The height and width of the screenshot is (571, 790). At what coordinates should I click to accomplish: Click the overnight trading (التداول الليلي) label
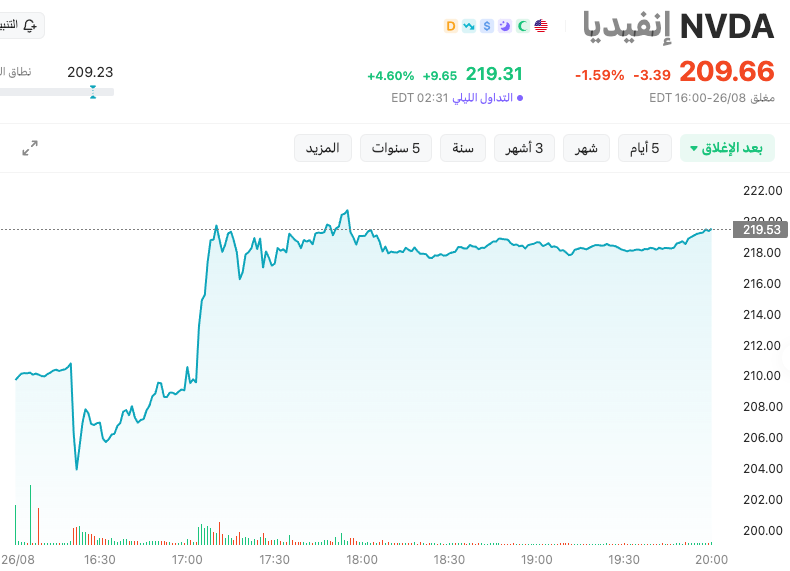pyautogui.click(x=482, y=98)
